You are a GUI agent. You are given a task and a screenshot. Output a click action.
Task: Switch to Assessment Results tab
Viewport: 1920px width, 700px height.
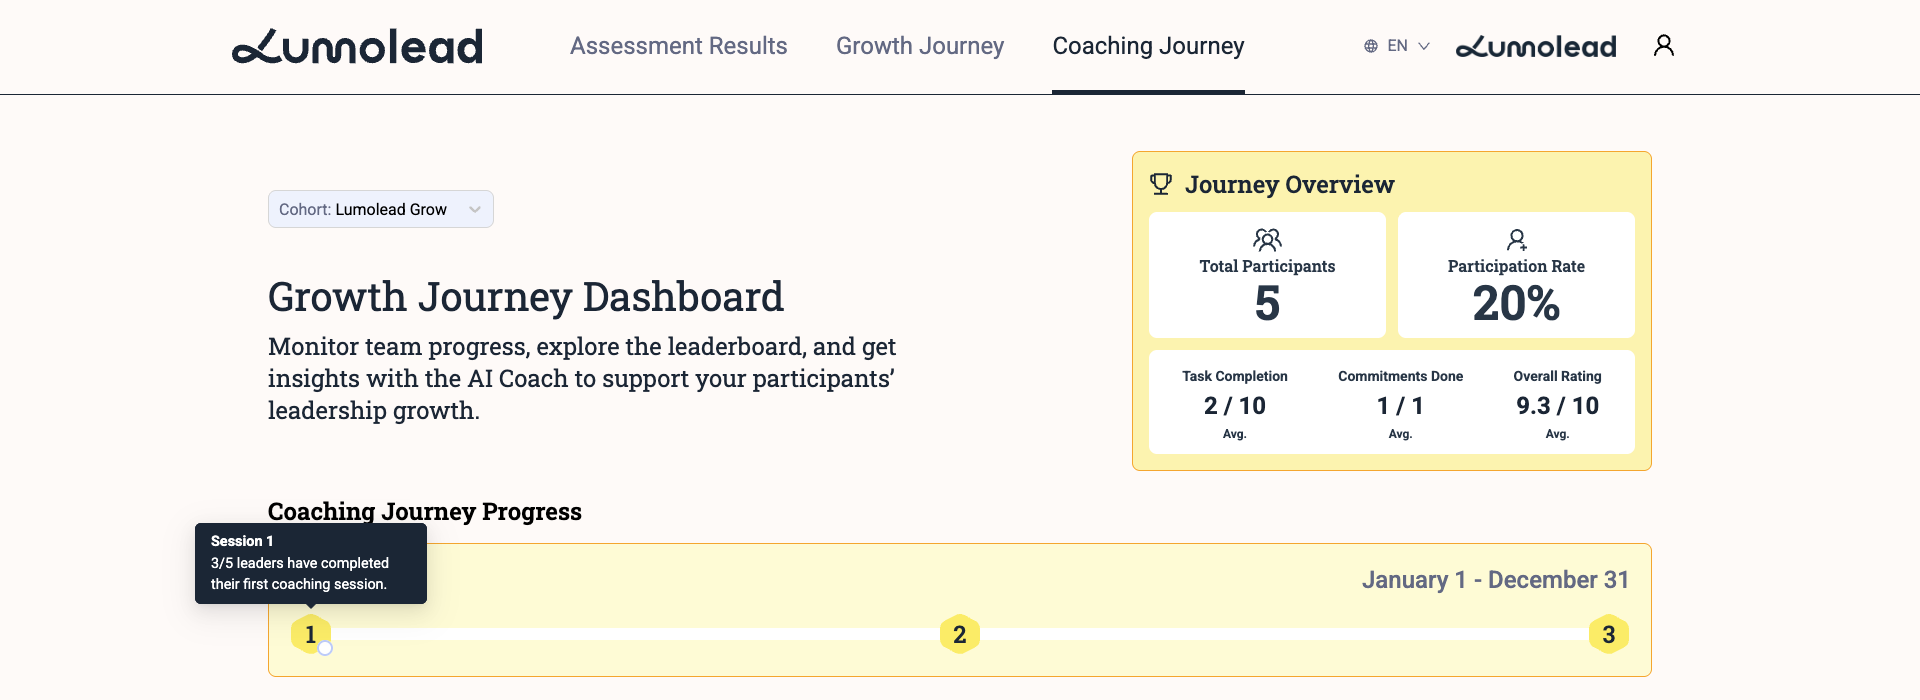[x=679, y=46]
